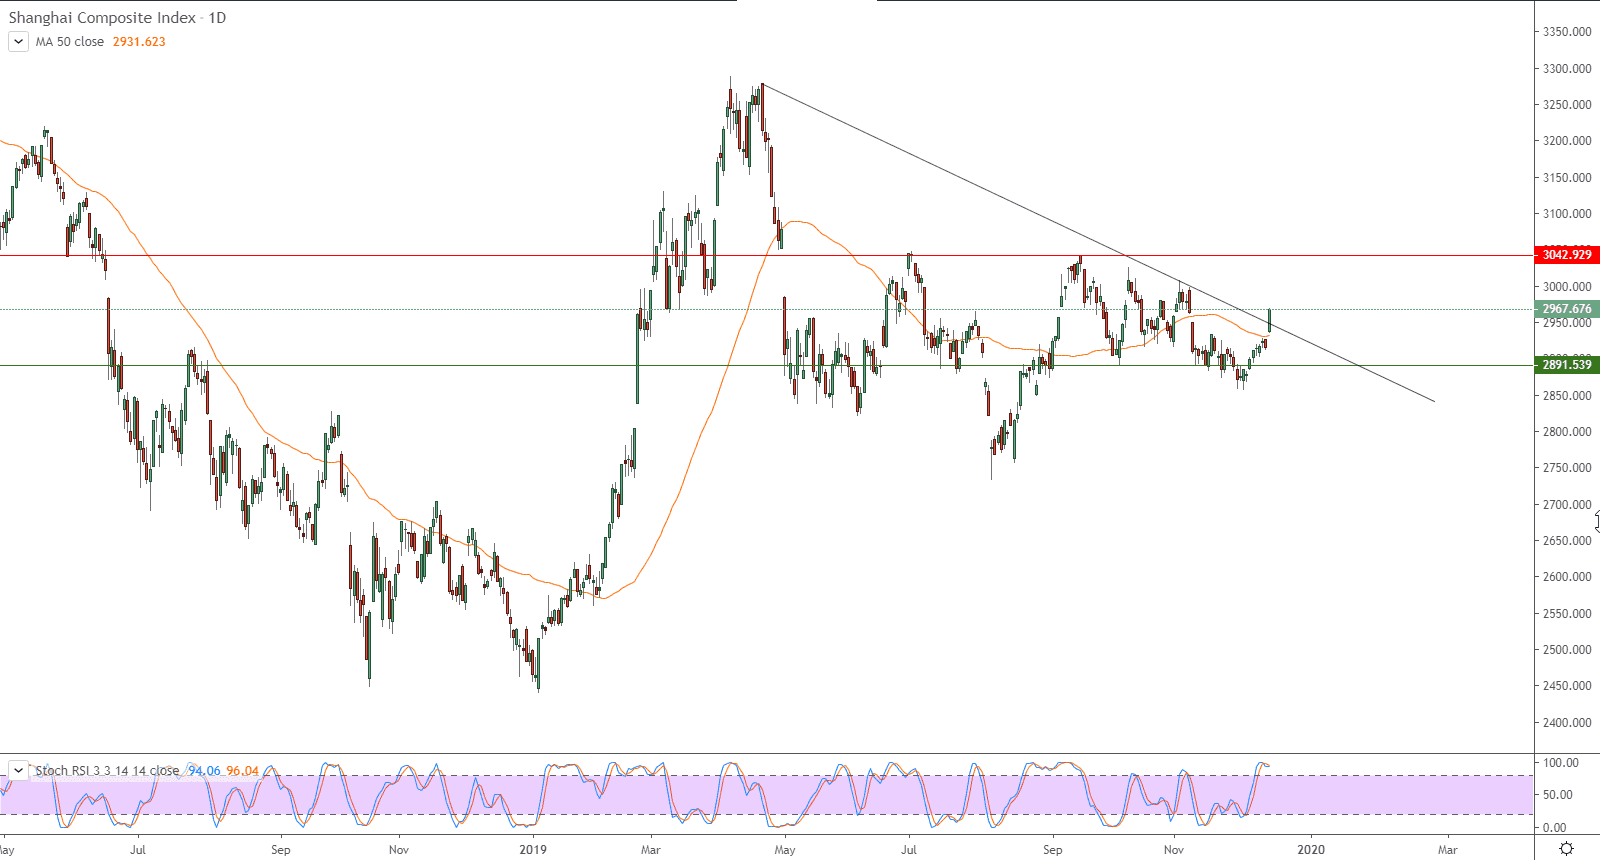This screenshot has height=860, width=1600.
Task: Click 2800.000 on the price axis
Action: click(1567, 432)
